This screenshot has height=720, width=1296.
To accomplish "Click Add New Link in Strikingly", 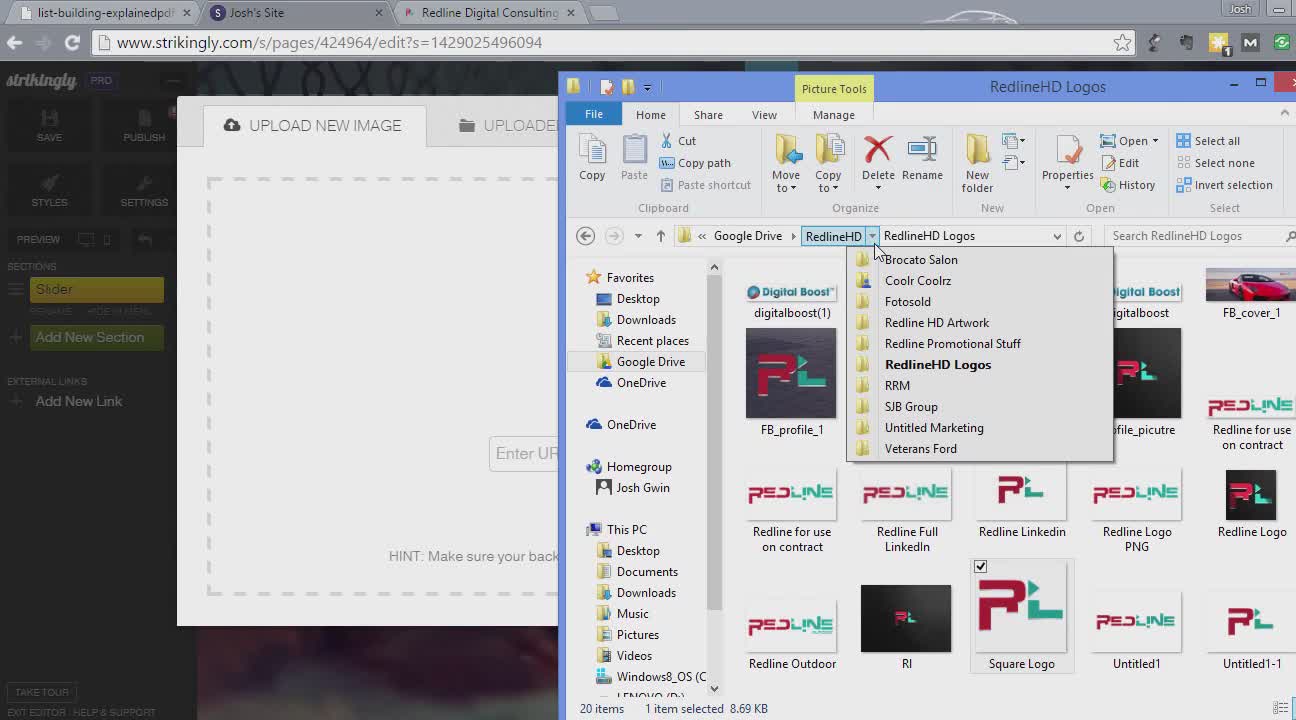I will click(x=79, y=401).
